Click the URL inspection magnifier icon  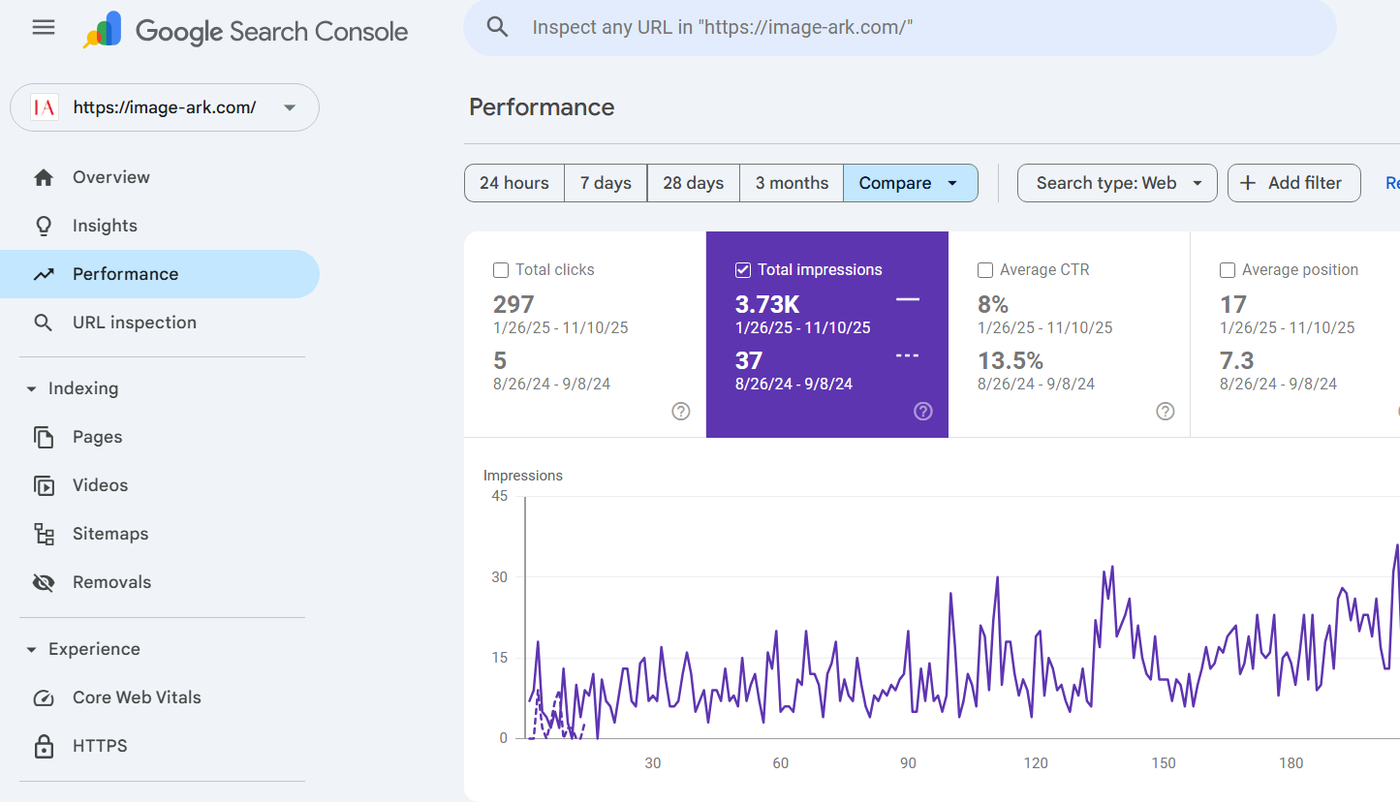(x=43, y=323)
